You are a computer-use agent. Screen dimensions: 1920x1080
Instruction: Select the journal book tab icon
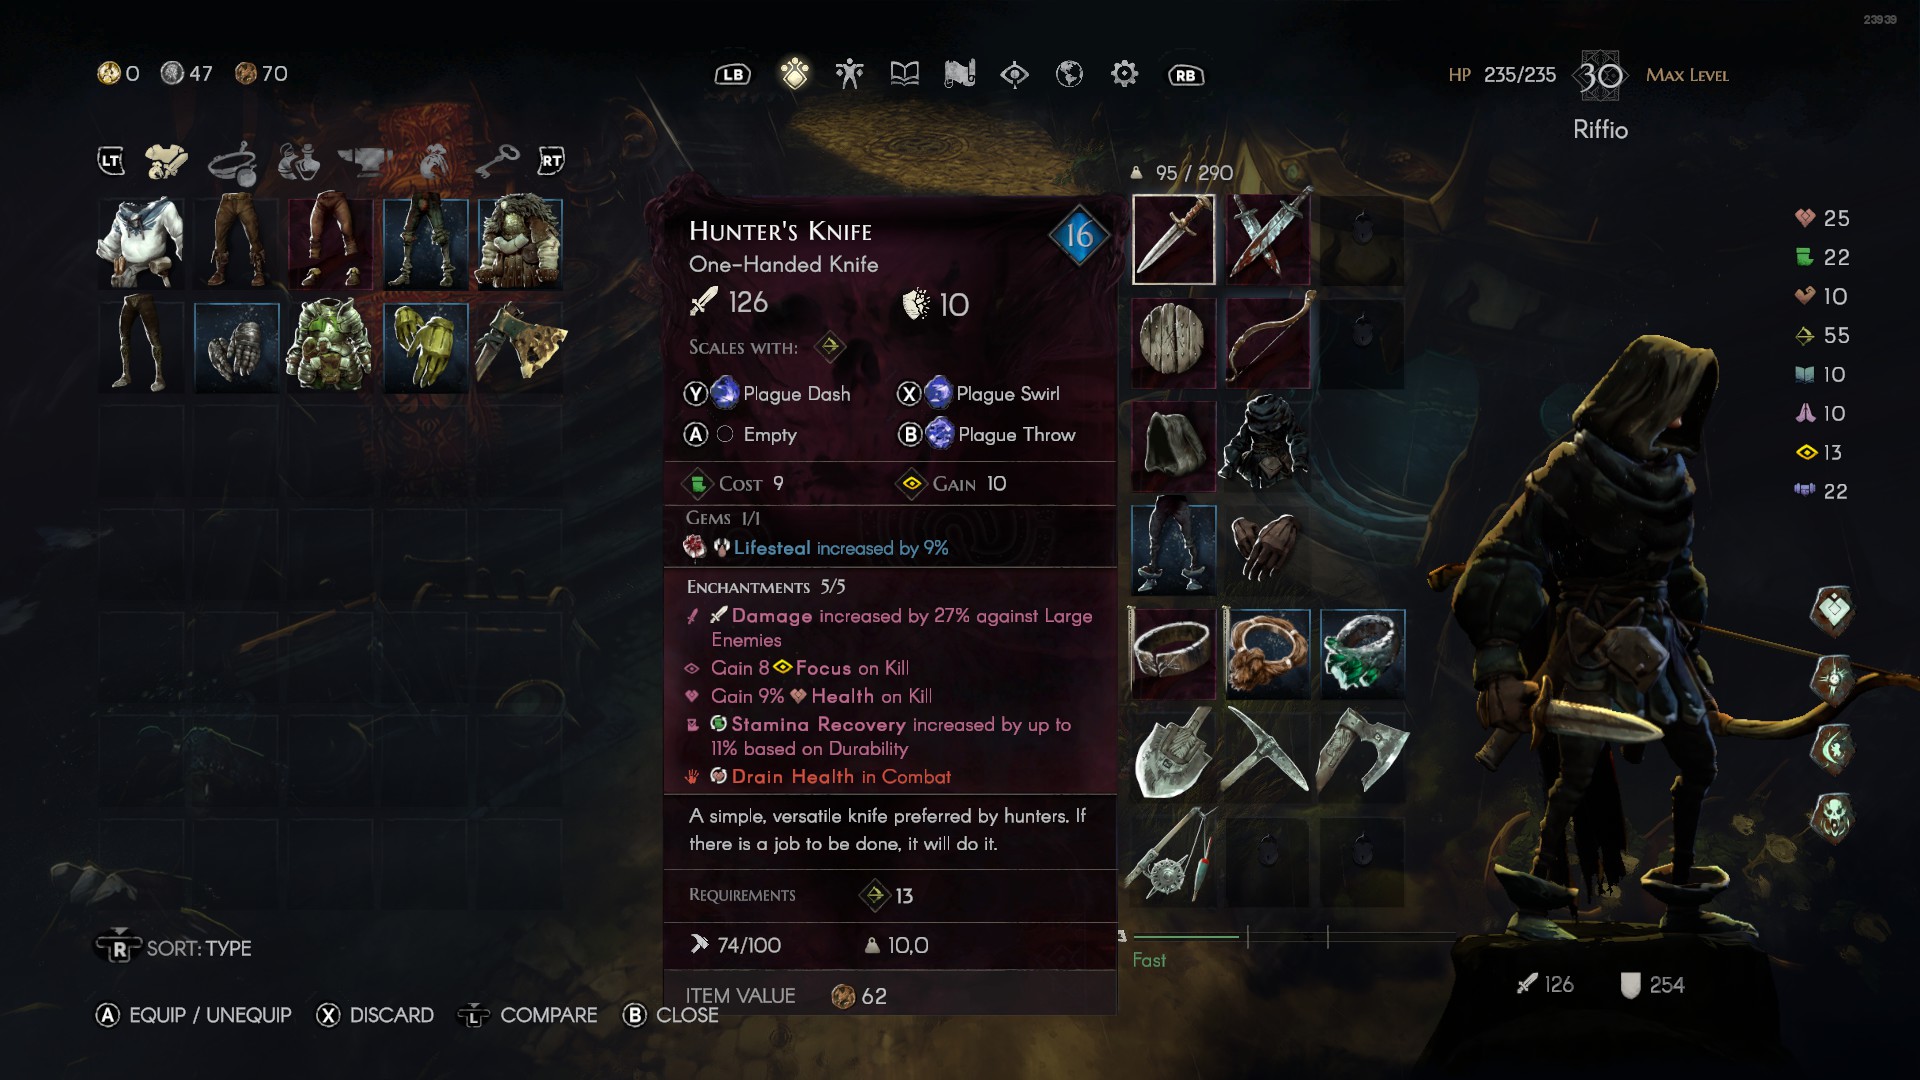pos(904,74)
